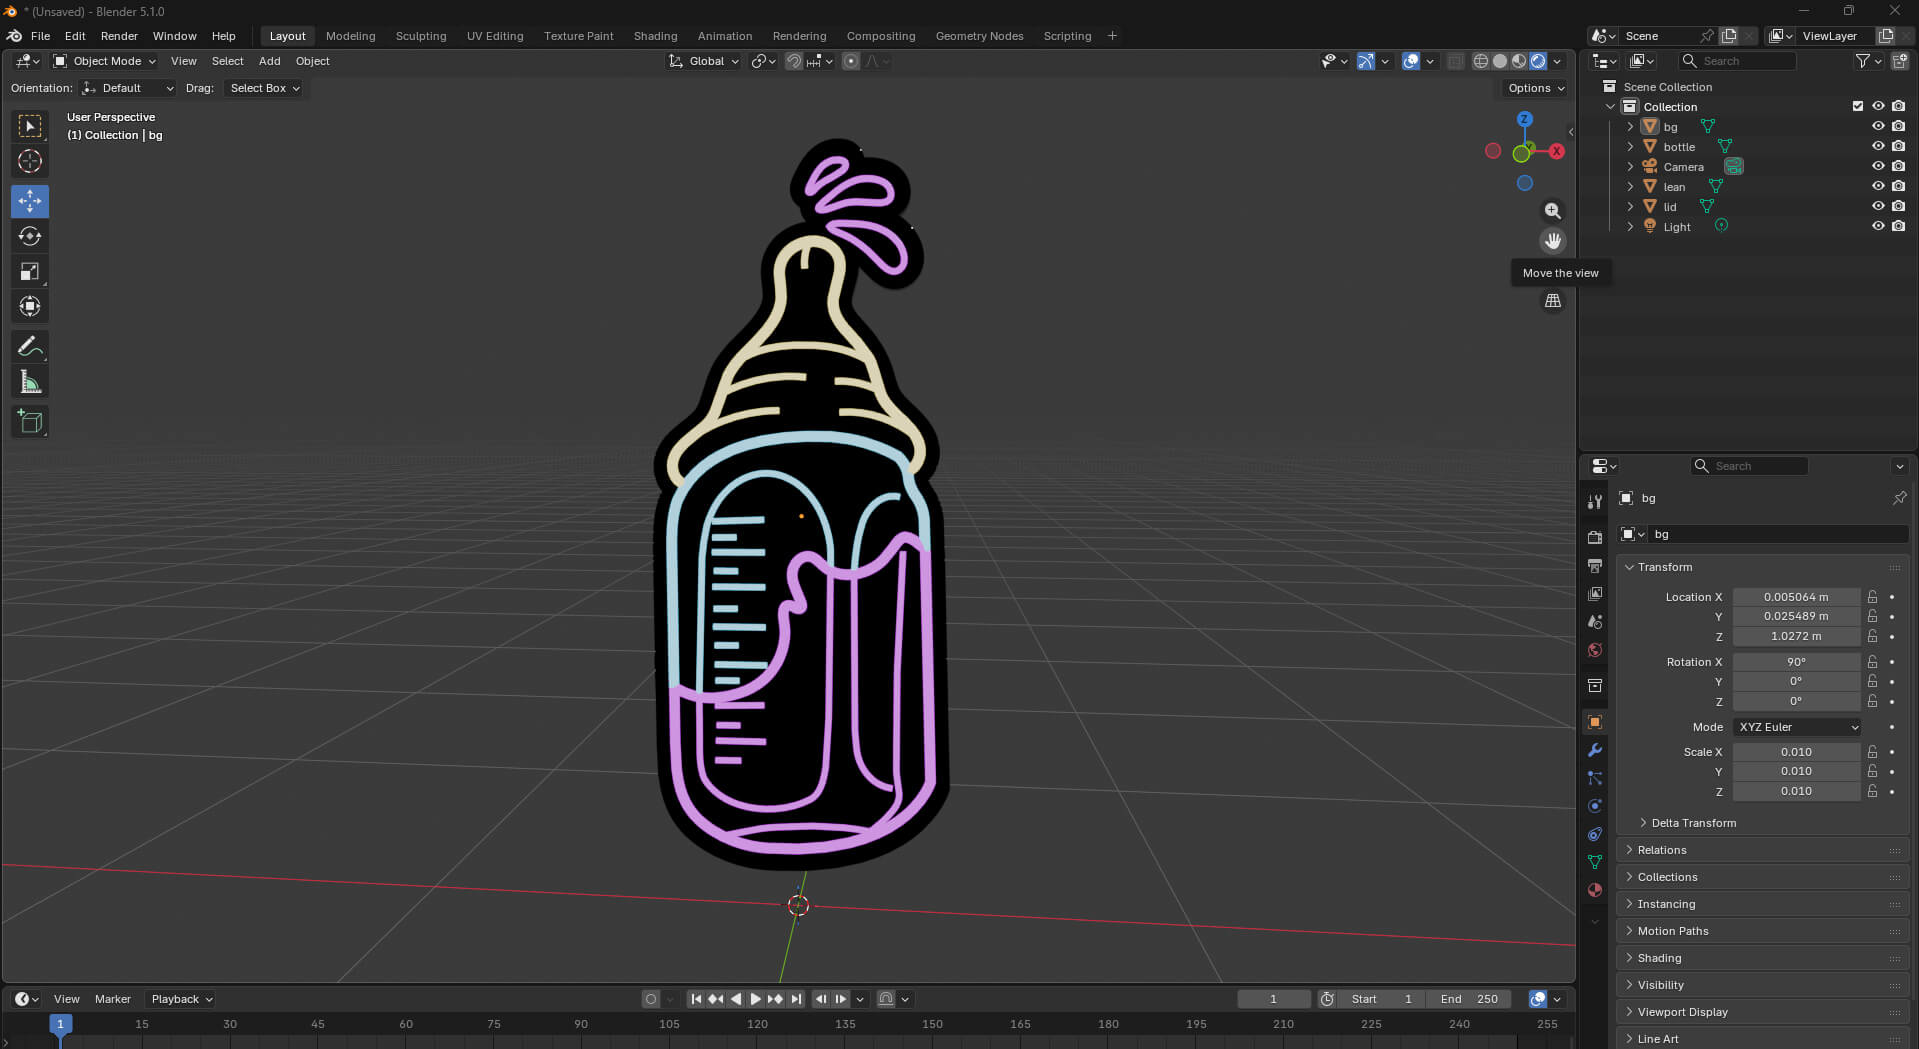Open Global transform orientation dropdown
Screen dimensions: 1919x1049
coord(704,61)
